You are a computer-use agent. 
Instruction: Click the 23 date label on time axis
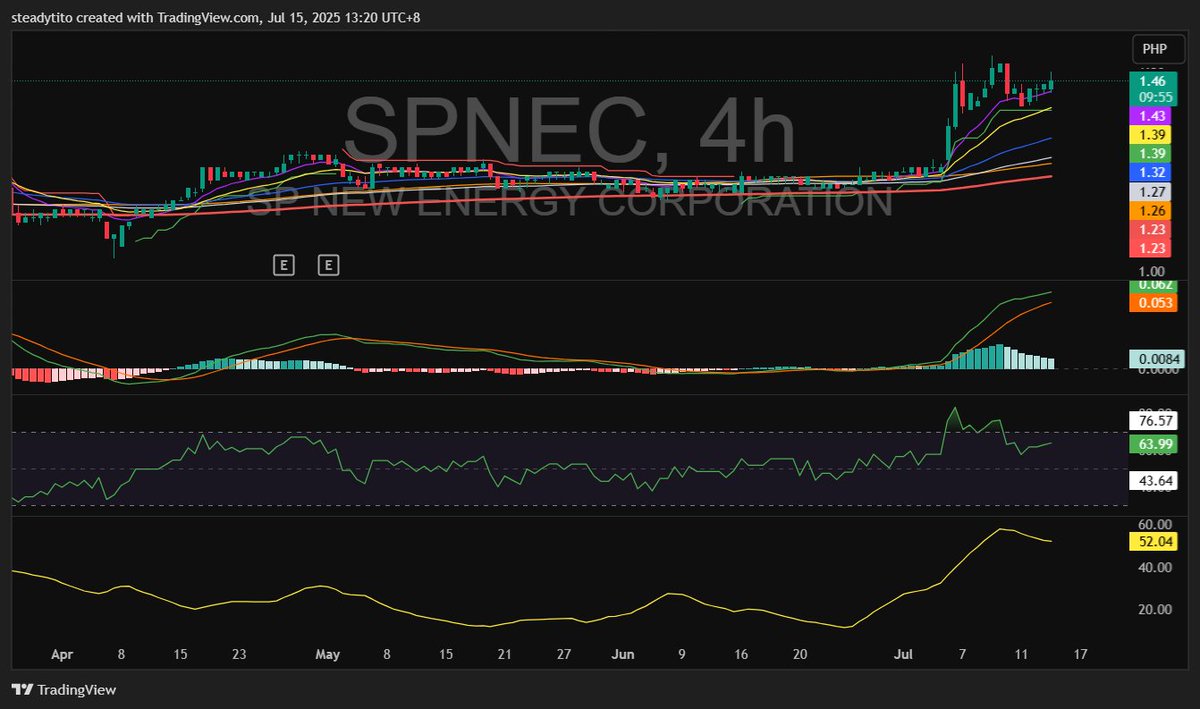(238, 655)
